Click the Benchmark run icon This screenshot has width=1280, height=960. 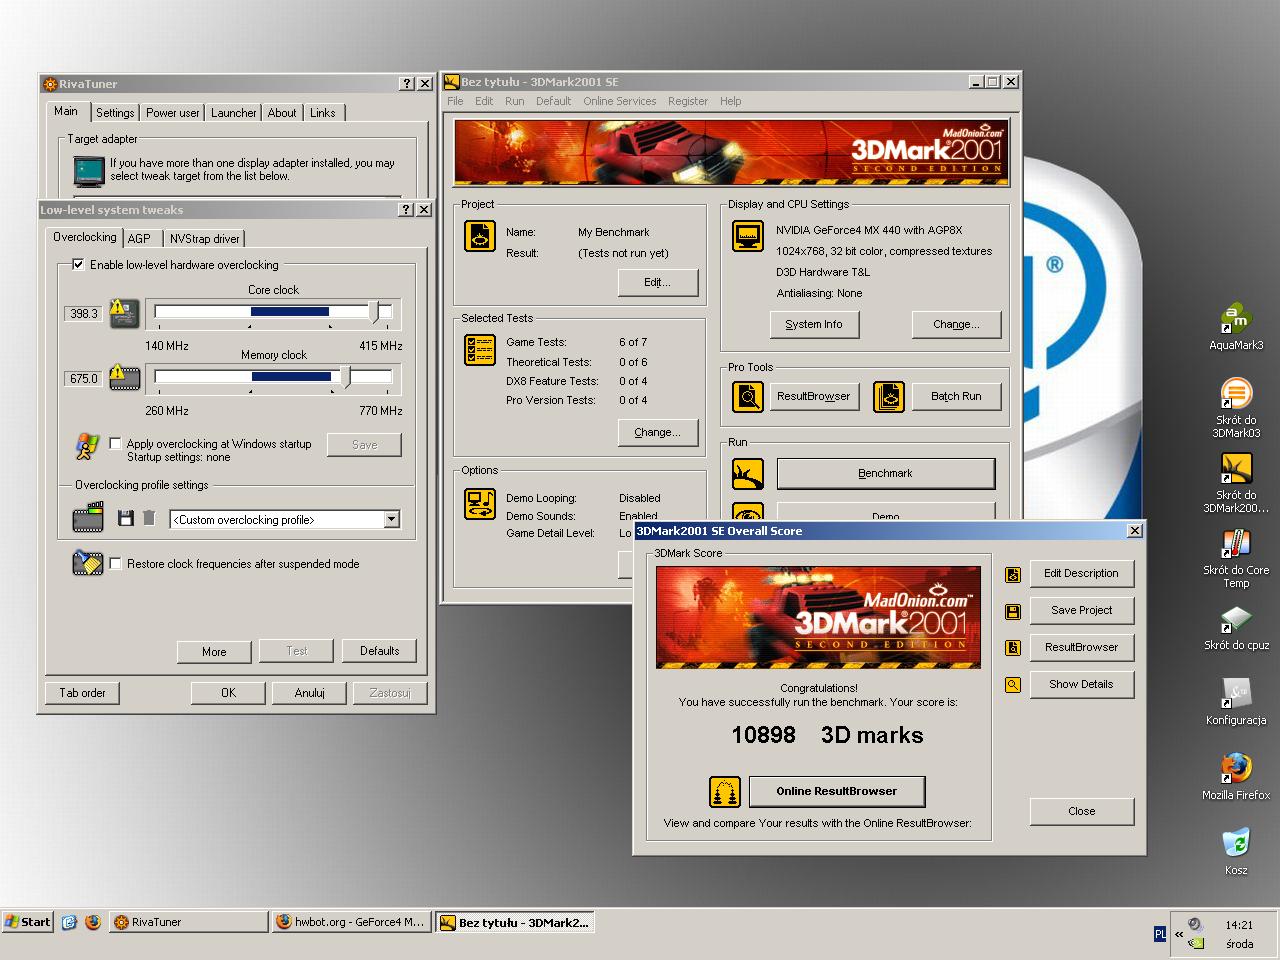748,474
